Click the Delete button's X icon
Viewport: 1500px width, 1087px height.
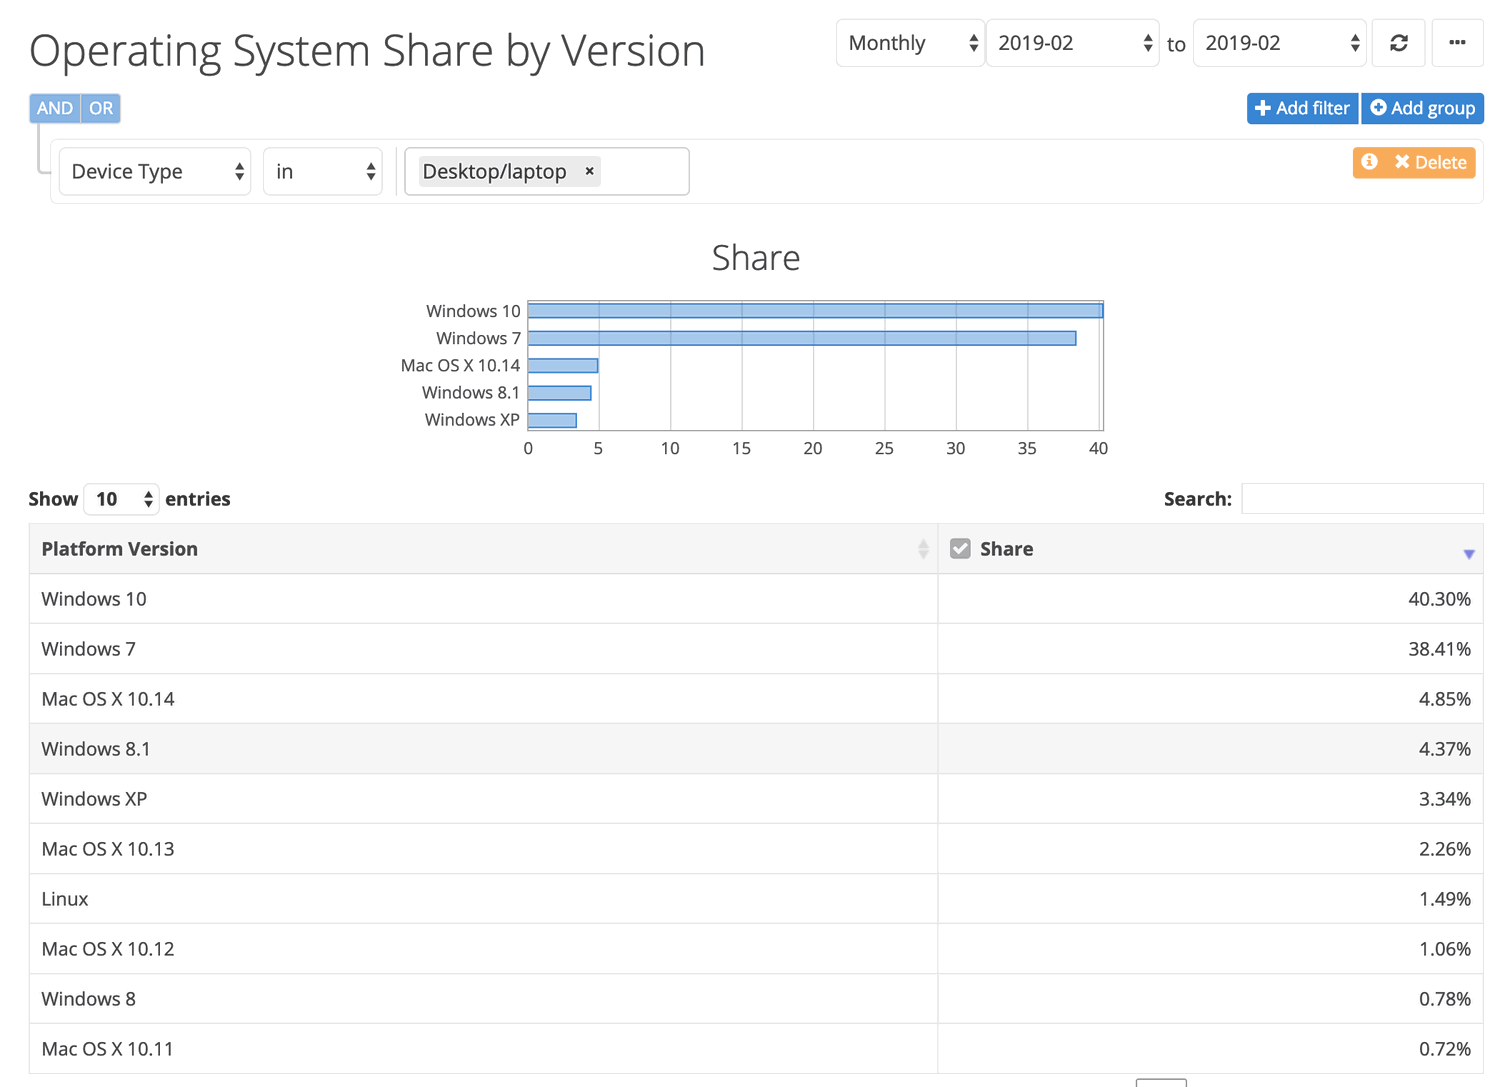(1404, 162)
